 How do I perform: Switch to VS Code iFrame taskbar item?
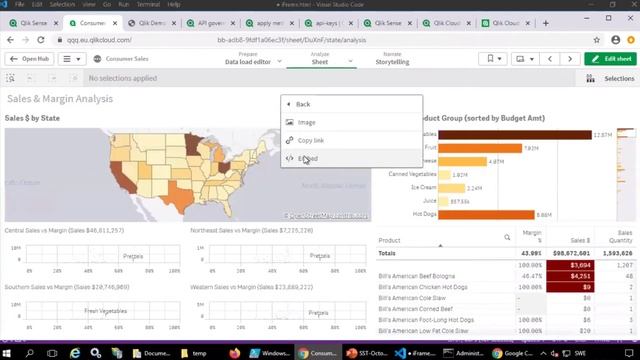[x=415, y=353]
